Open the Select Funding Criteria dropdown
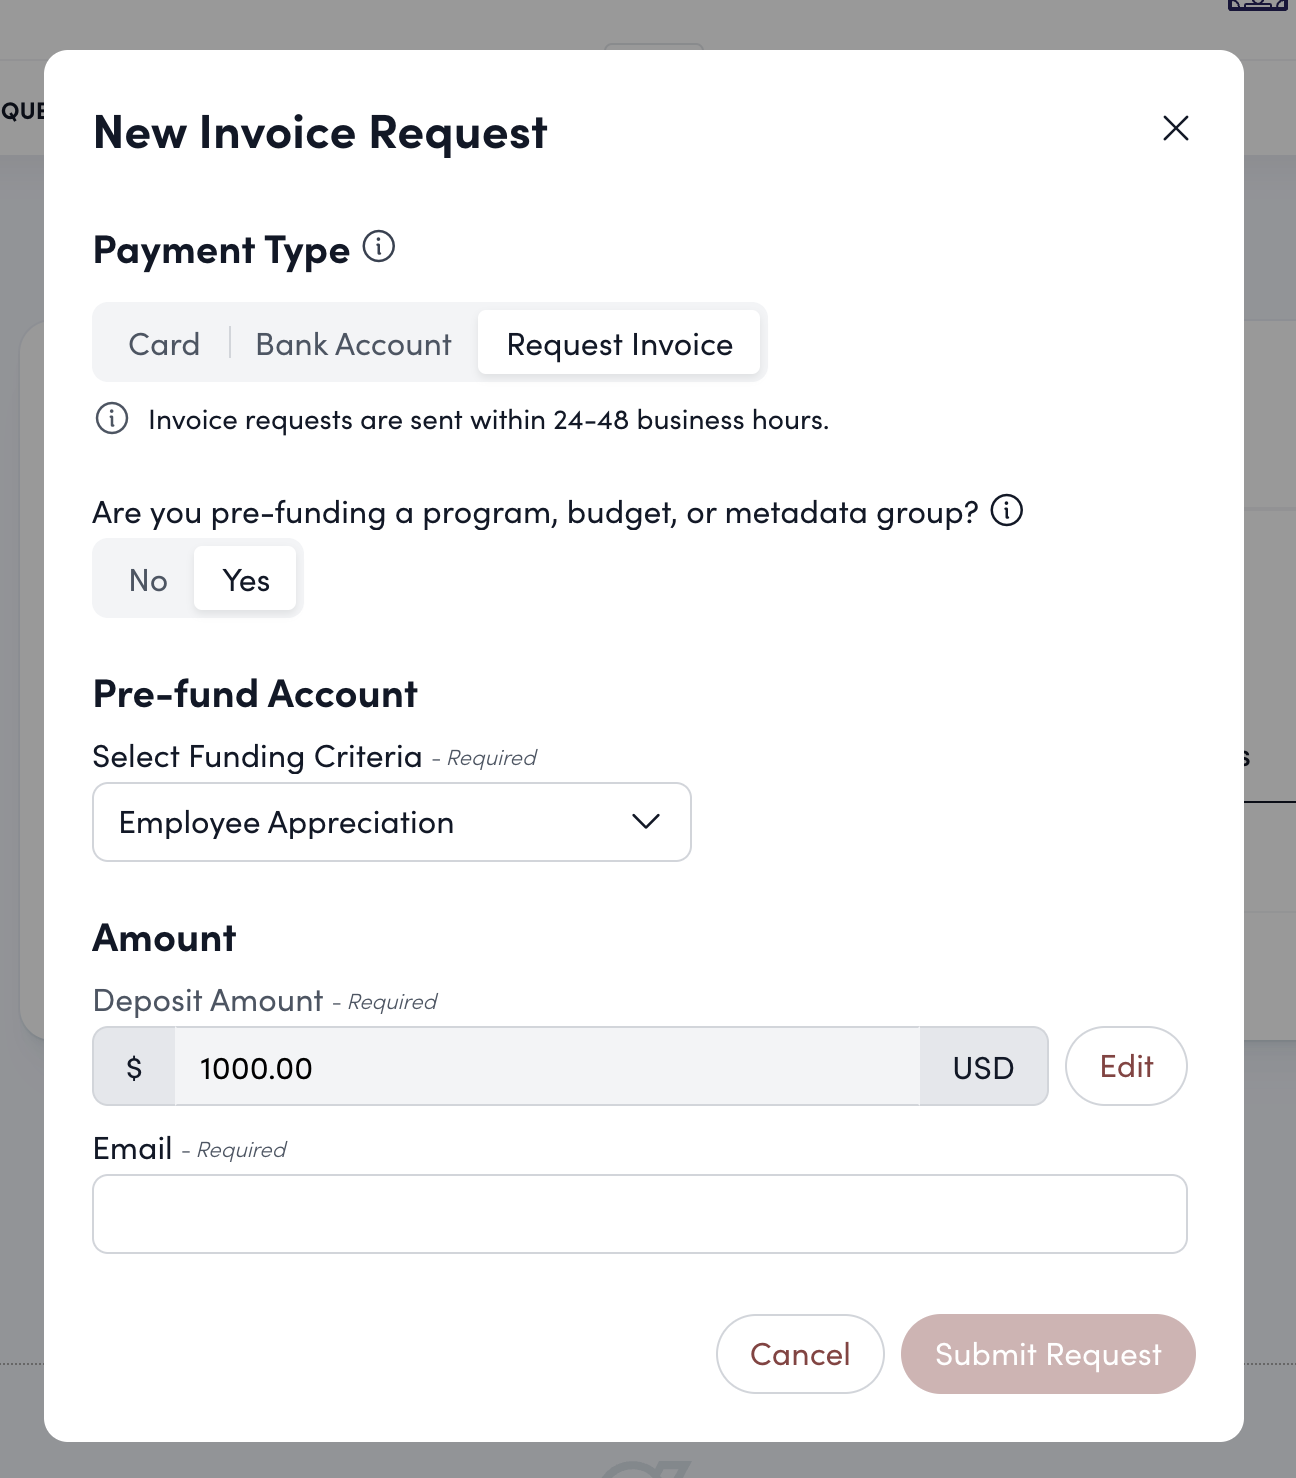This screenshot has height=1478, width=1296. pyautogui.click(x=391, y=821)
